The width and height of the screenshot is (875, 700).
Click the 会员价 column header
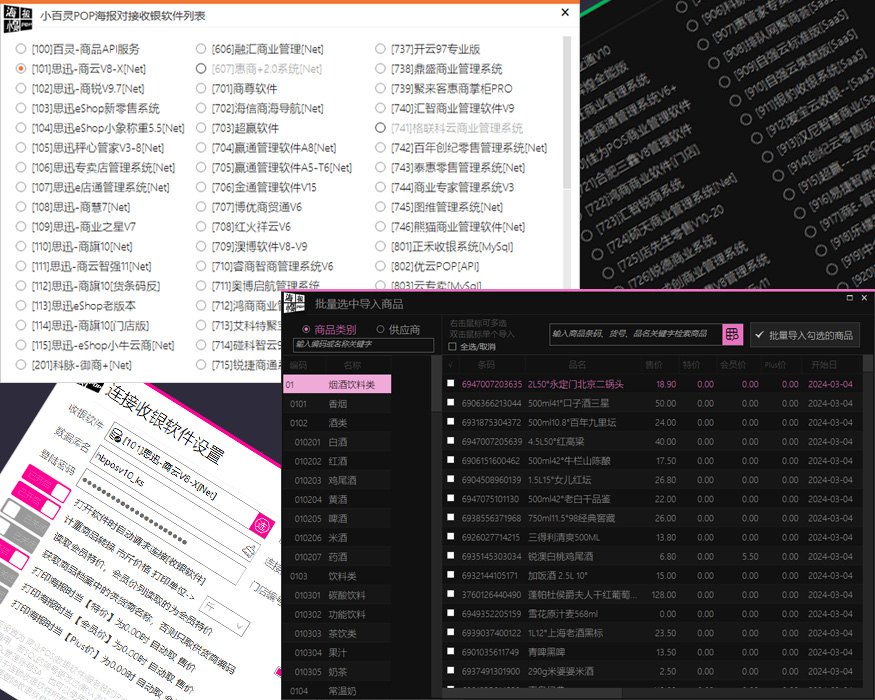coord(733,365)
